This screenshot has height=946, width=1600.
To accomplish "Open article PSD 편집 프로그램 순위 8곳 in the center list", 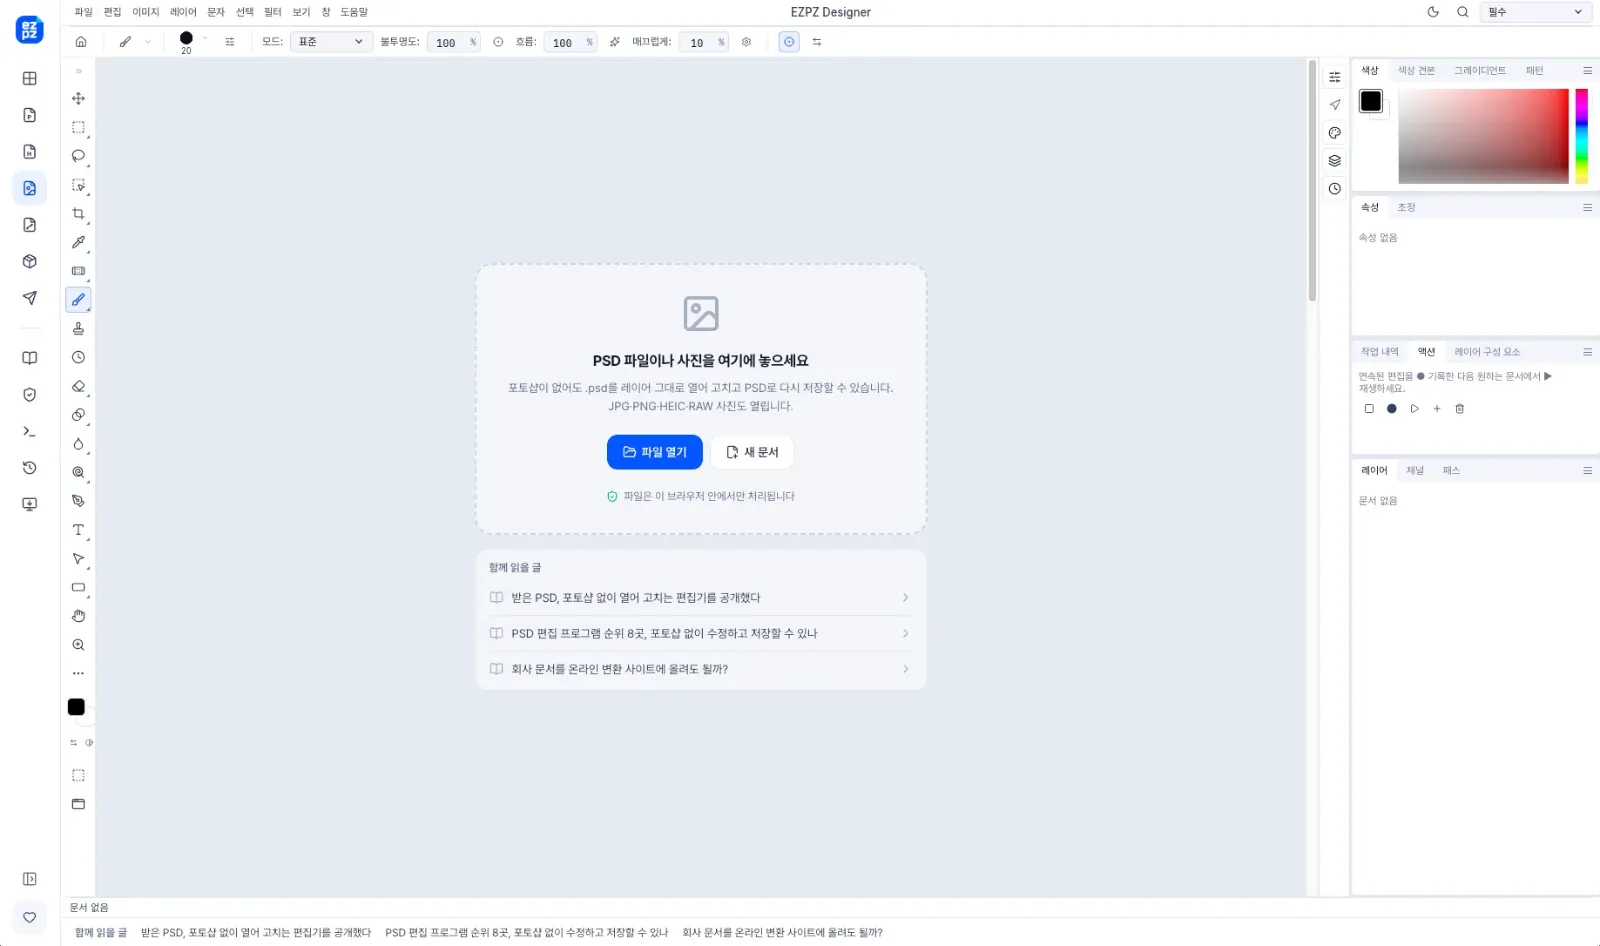I will click(700, 633).
